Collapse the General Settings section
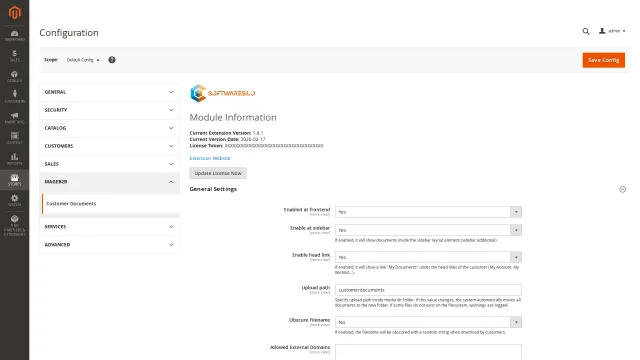 click(x=622, y=189)
